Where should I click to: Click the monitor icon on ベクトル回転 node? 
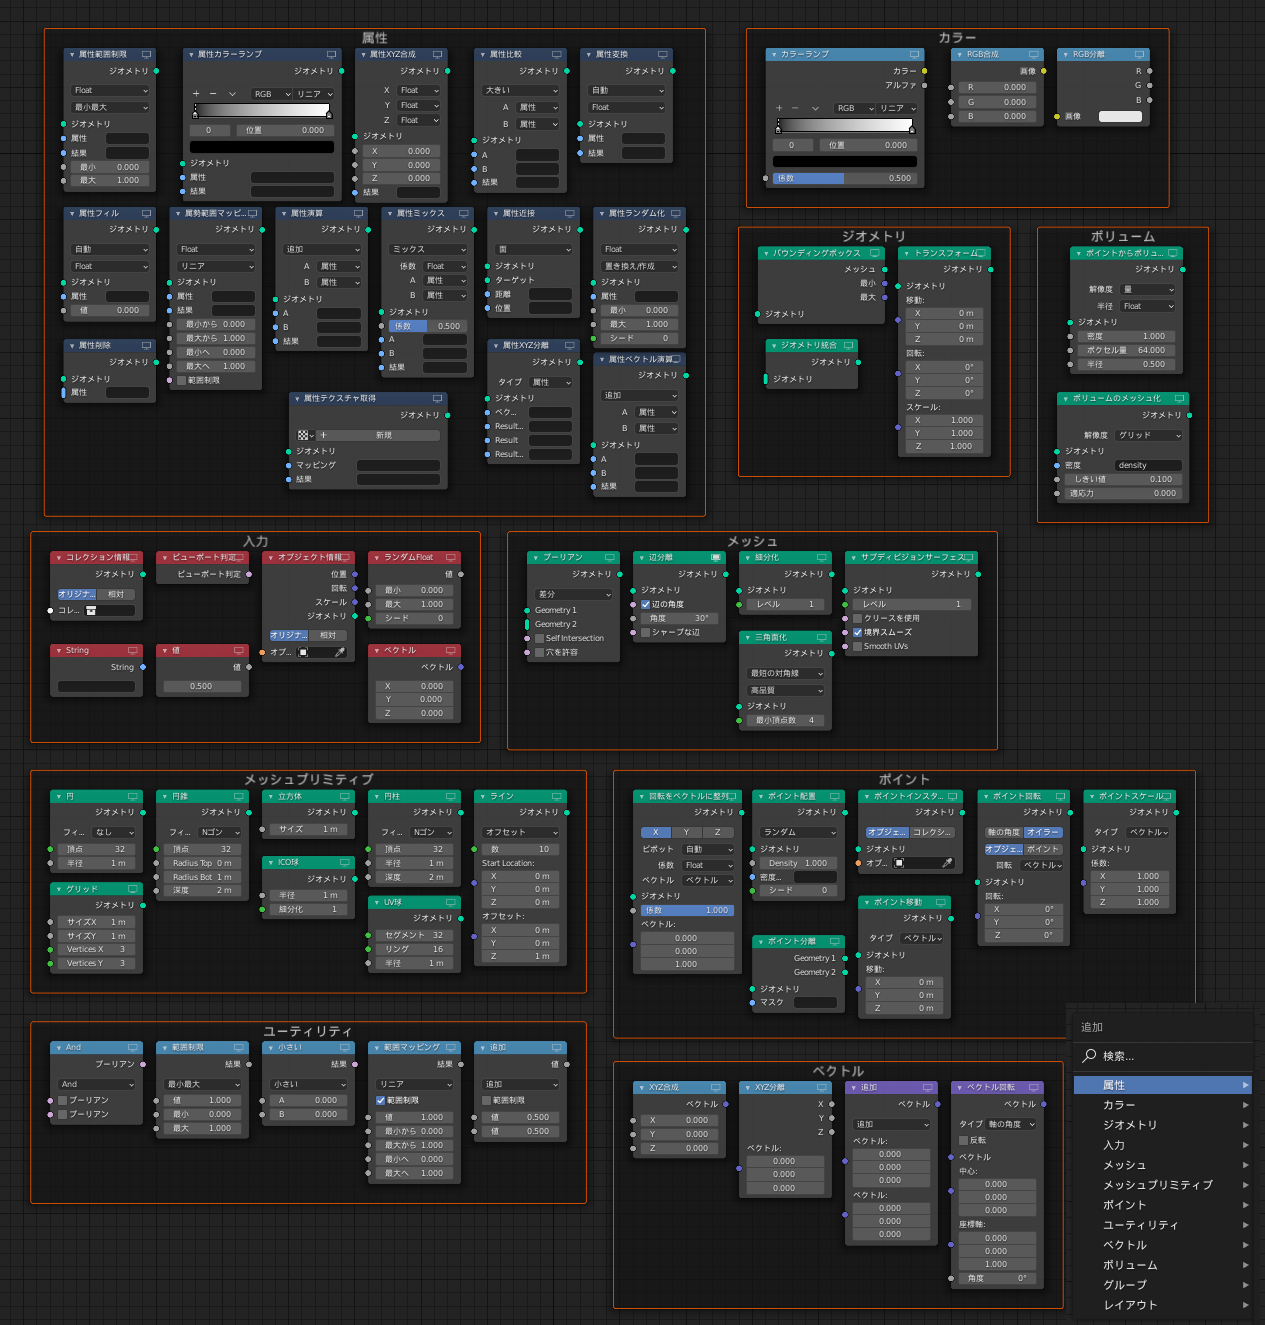(1033, 1087)
